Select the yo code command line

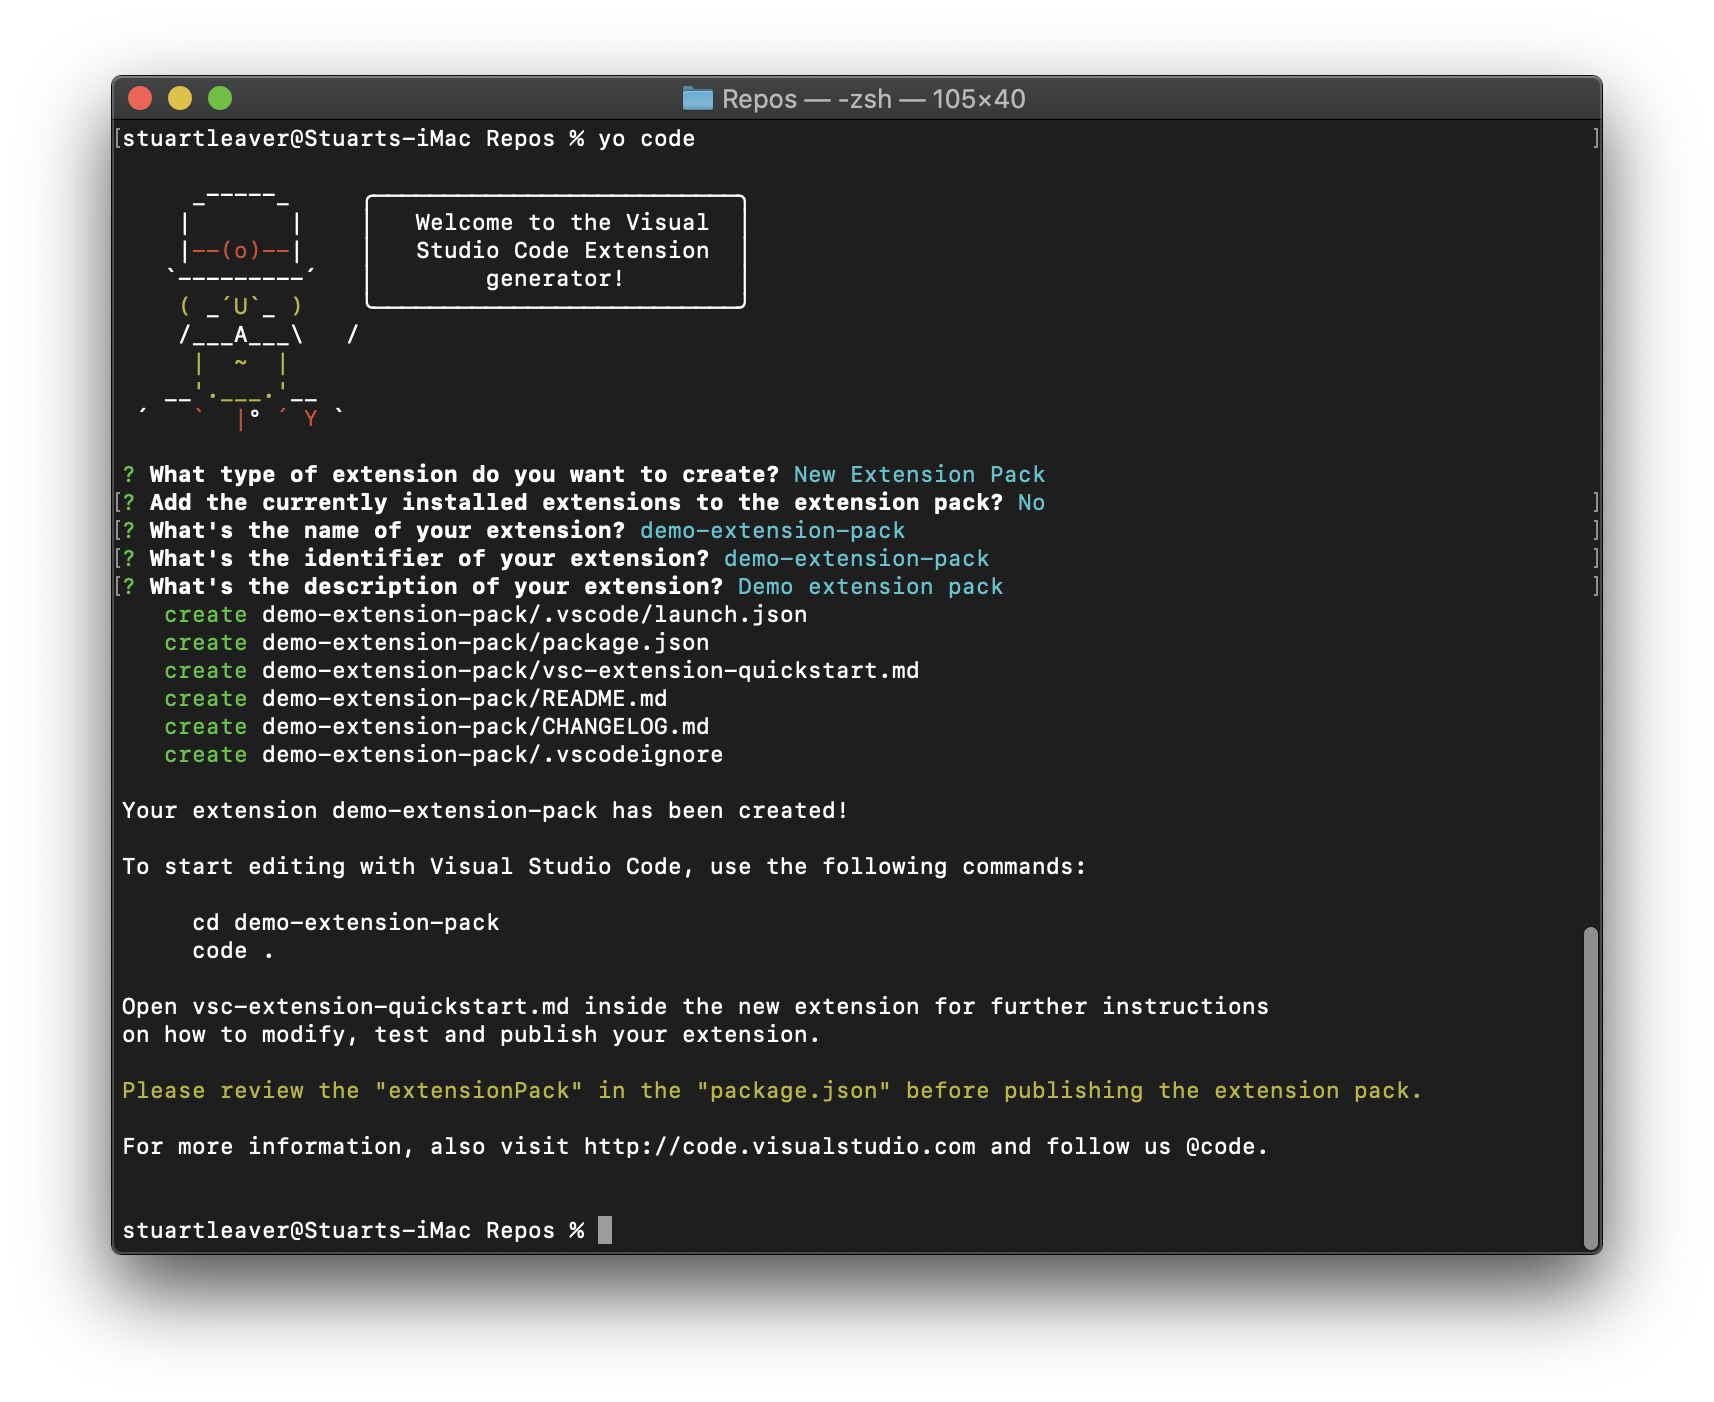click(x=648, y=138)
